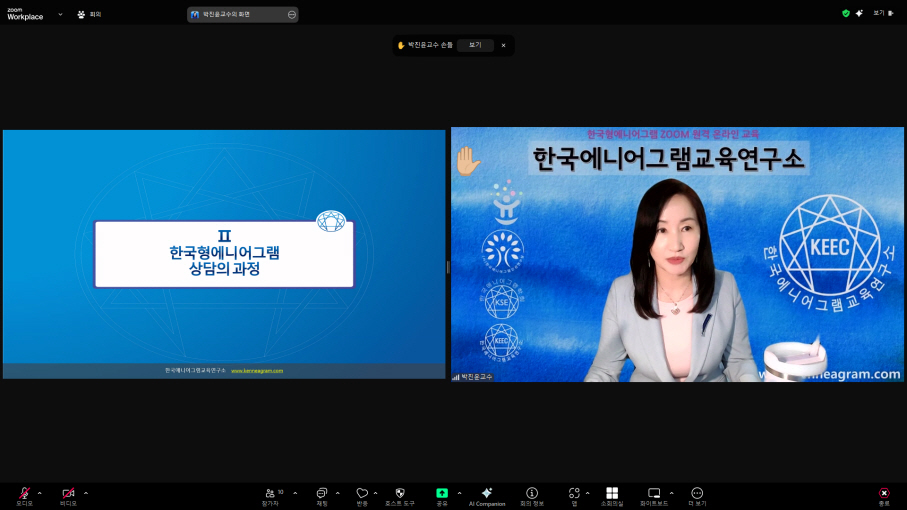This screenshot has height=510, width=907.
Task: Open Breakout Rooms icon
Action: (x=612, y=496)
